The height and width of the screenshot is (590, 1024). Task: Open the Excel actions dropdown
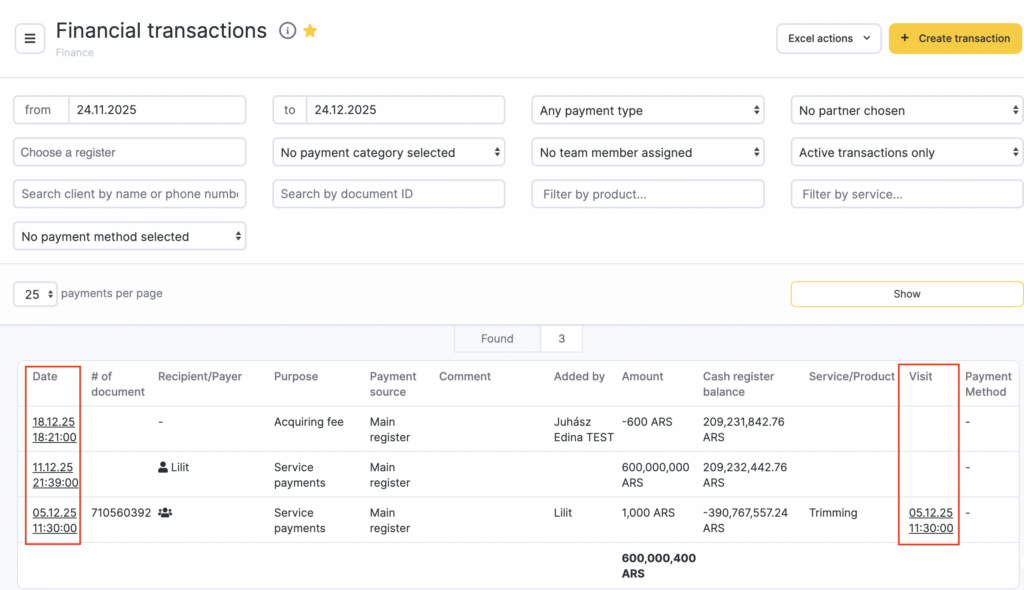tap(828, 39)
